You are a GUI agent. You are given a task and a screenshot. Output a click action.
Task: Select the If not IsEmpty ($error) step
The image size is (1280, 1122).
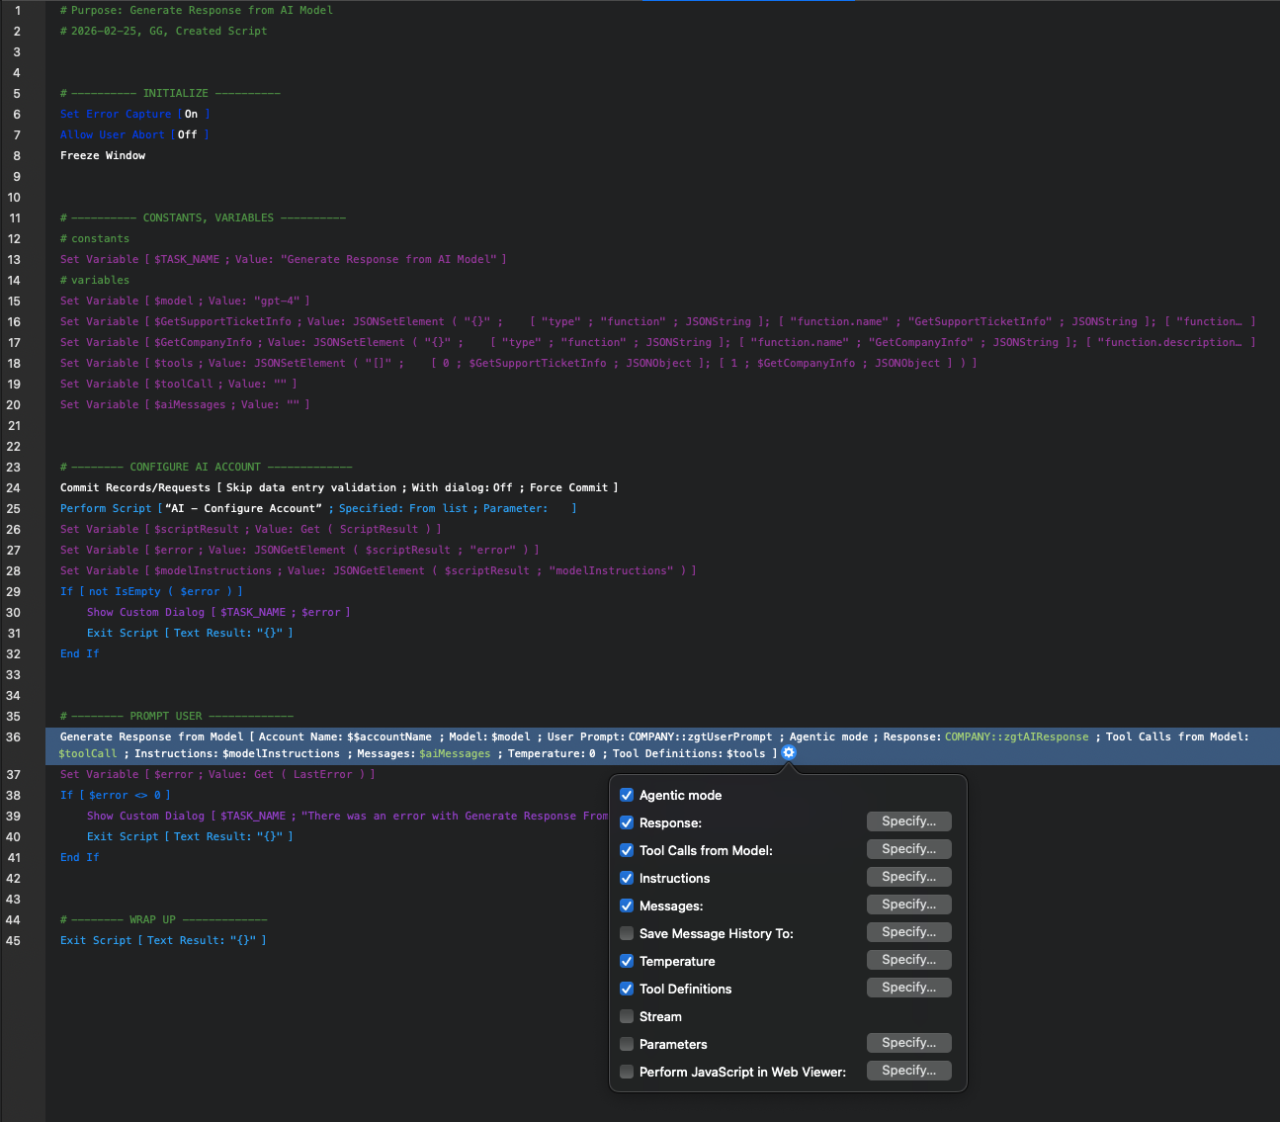pyautogui.click(x=151, y=592)
